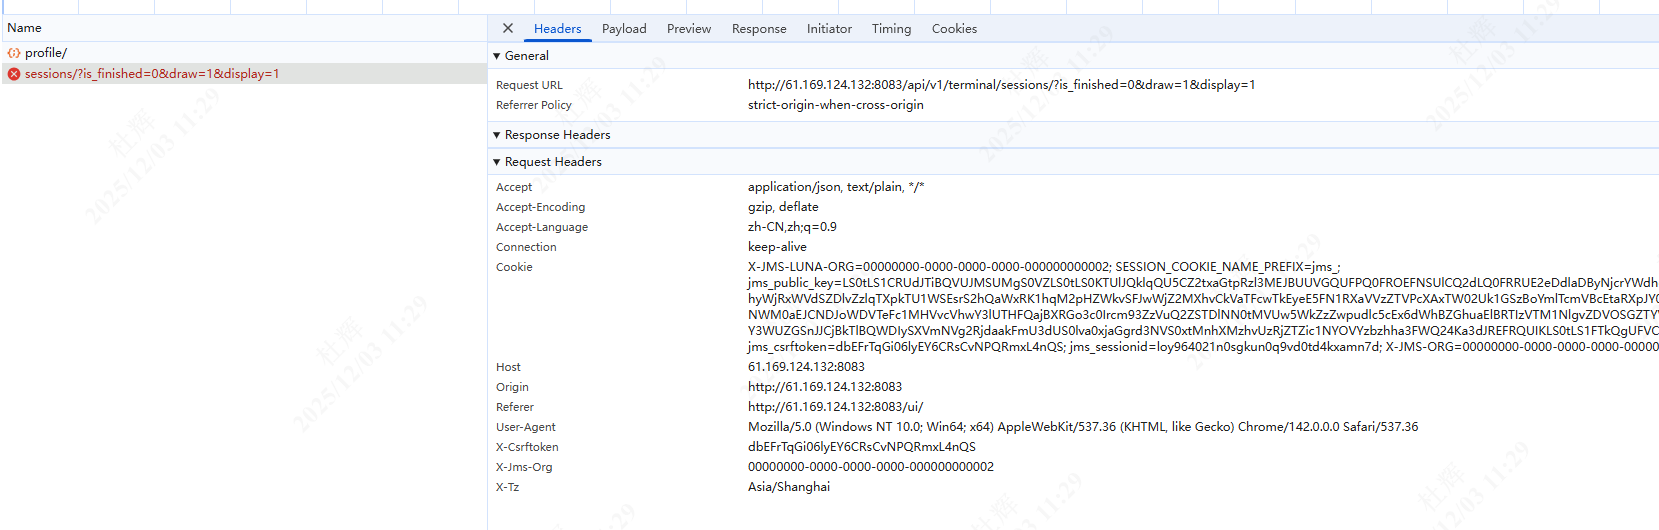Click the JSON icon next to profile/
The width and height of the screenshot is (1659, 530).
tap(14, 53)
